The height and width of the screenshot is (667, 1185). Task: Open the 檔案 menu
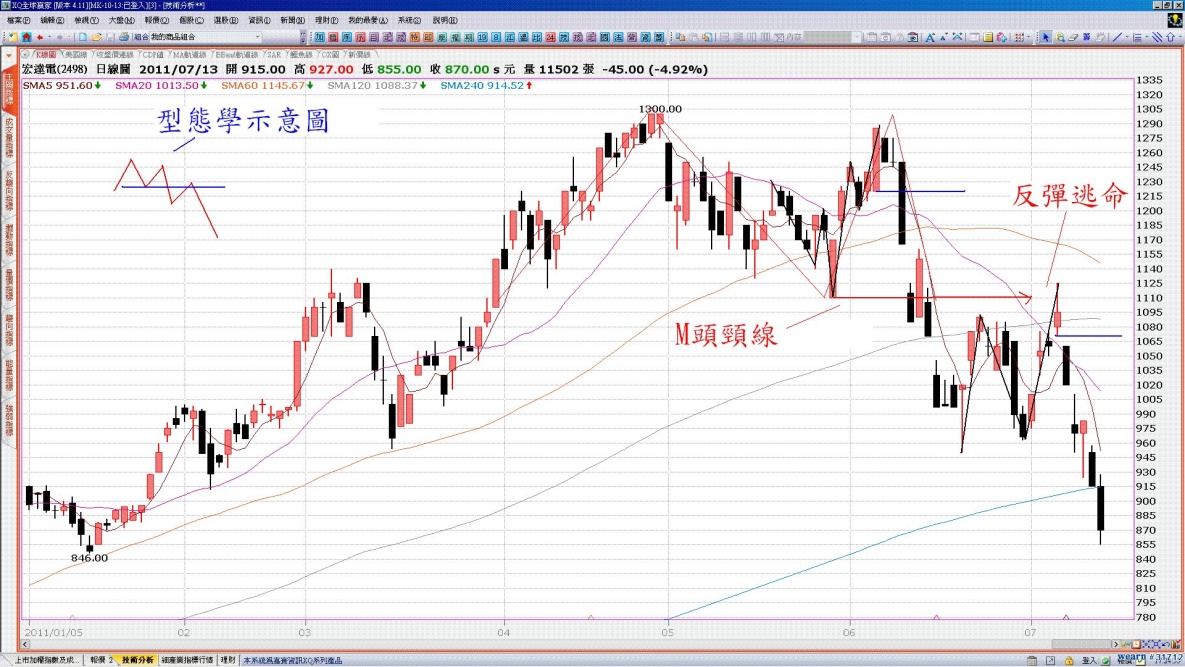18,20
